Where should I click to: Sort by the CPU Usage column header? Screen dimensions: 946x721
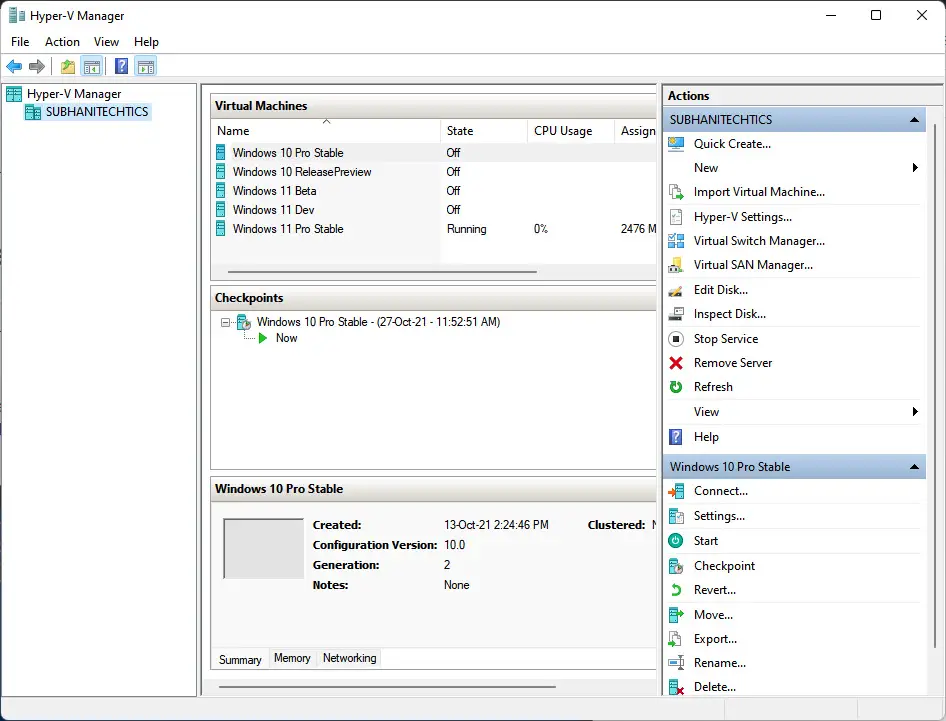point(571,131)
